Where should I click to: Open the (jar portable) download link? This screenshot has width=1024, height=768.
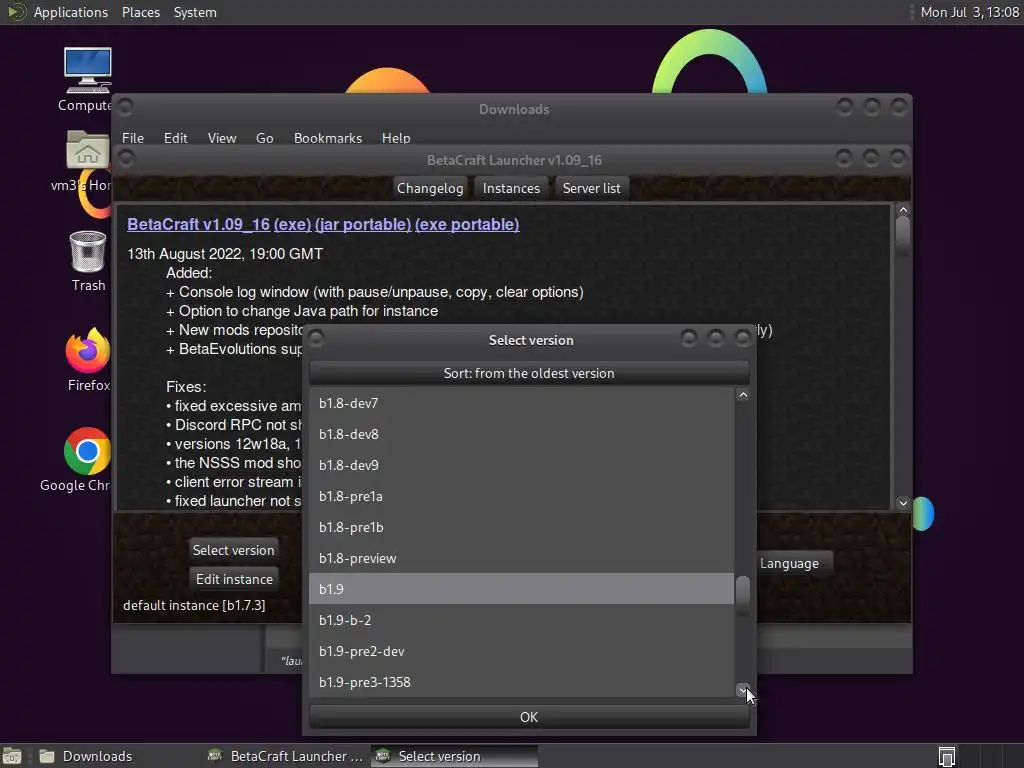[x=363, y=224]
